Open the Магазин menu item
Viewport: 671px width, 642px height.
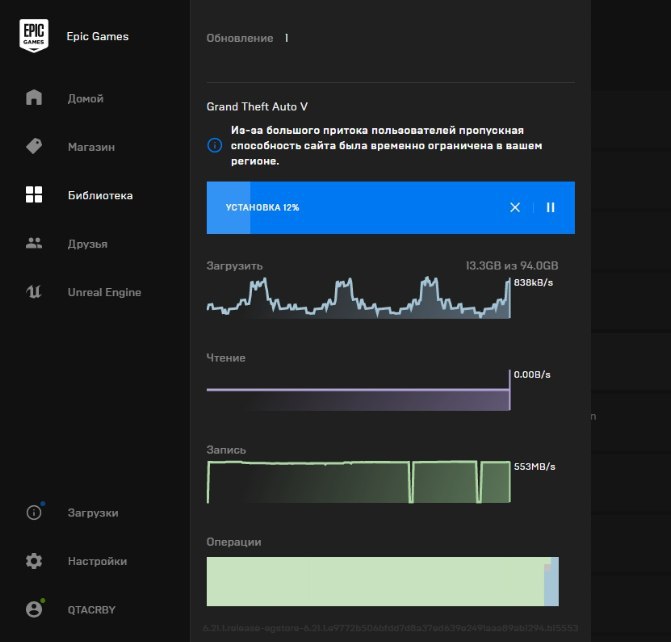91,147
